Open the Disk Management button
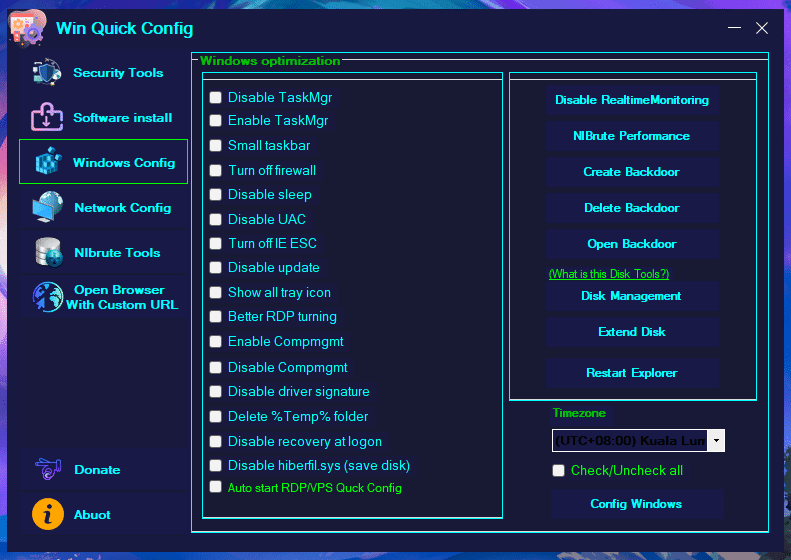The image size is (791, 560). point(632,296)
